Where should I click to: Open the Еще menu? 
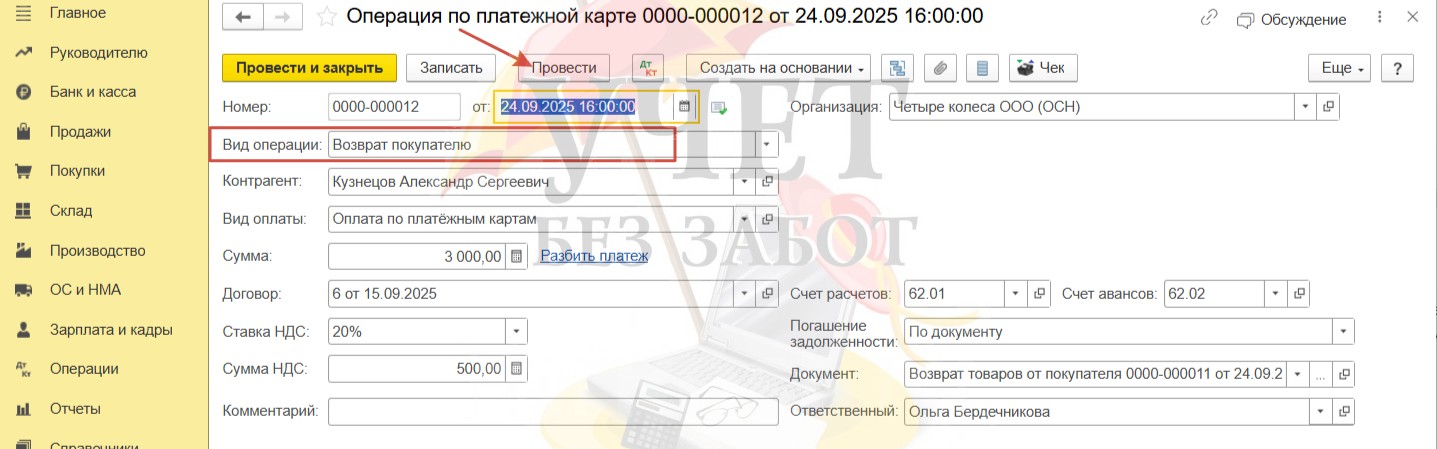[x=1339, y=68]
